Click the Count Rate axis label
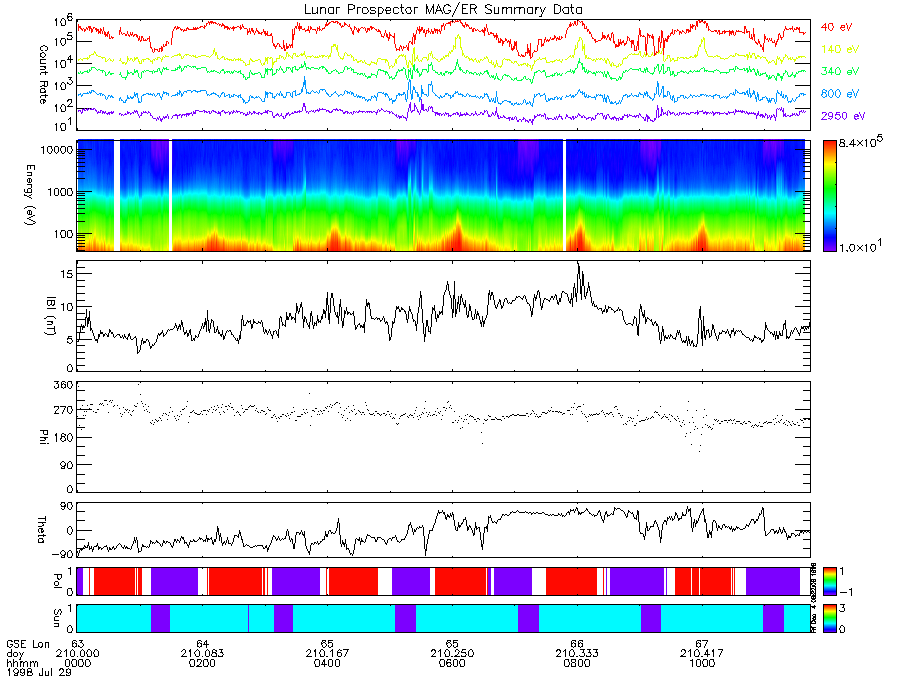The image size is (900, 700). pos(43,75)
